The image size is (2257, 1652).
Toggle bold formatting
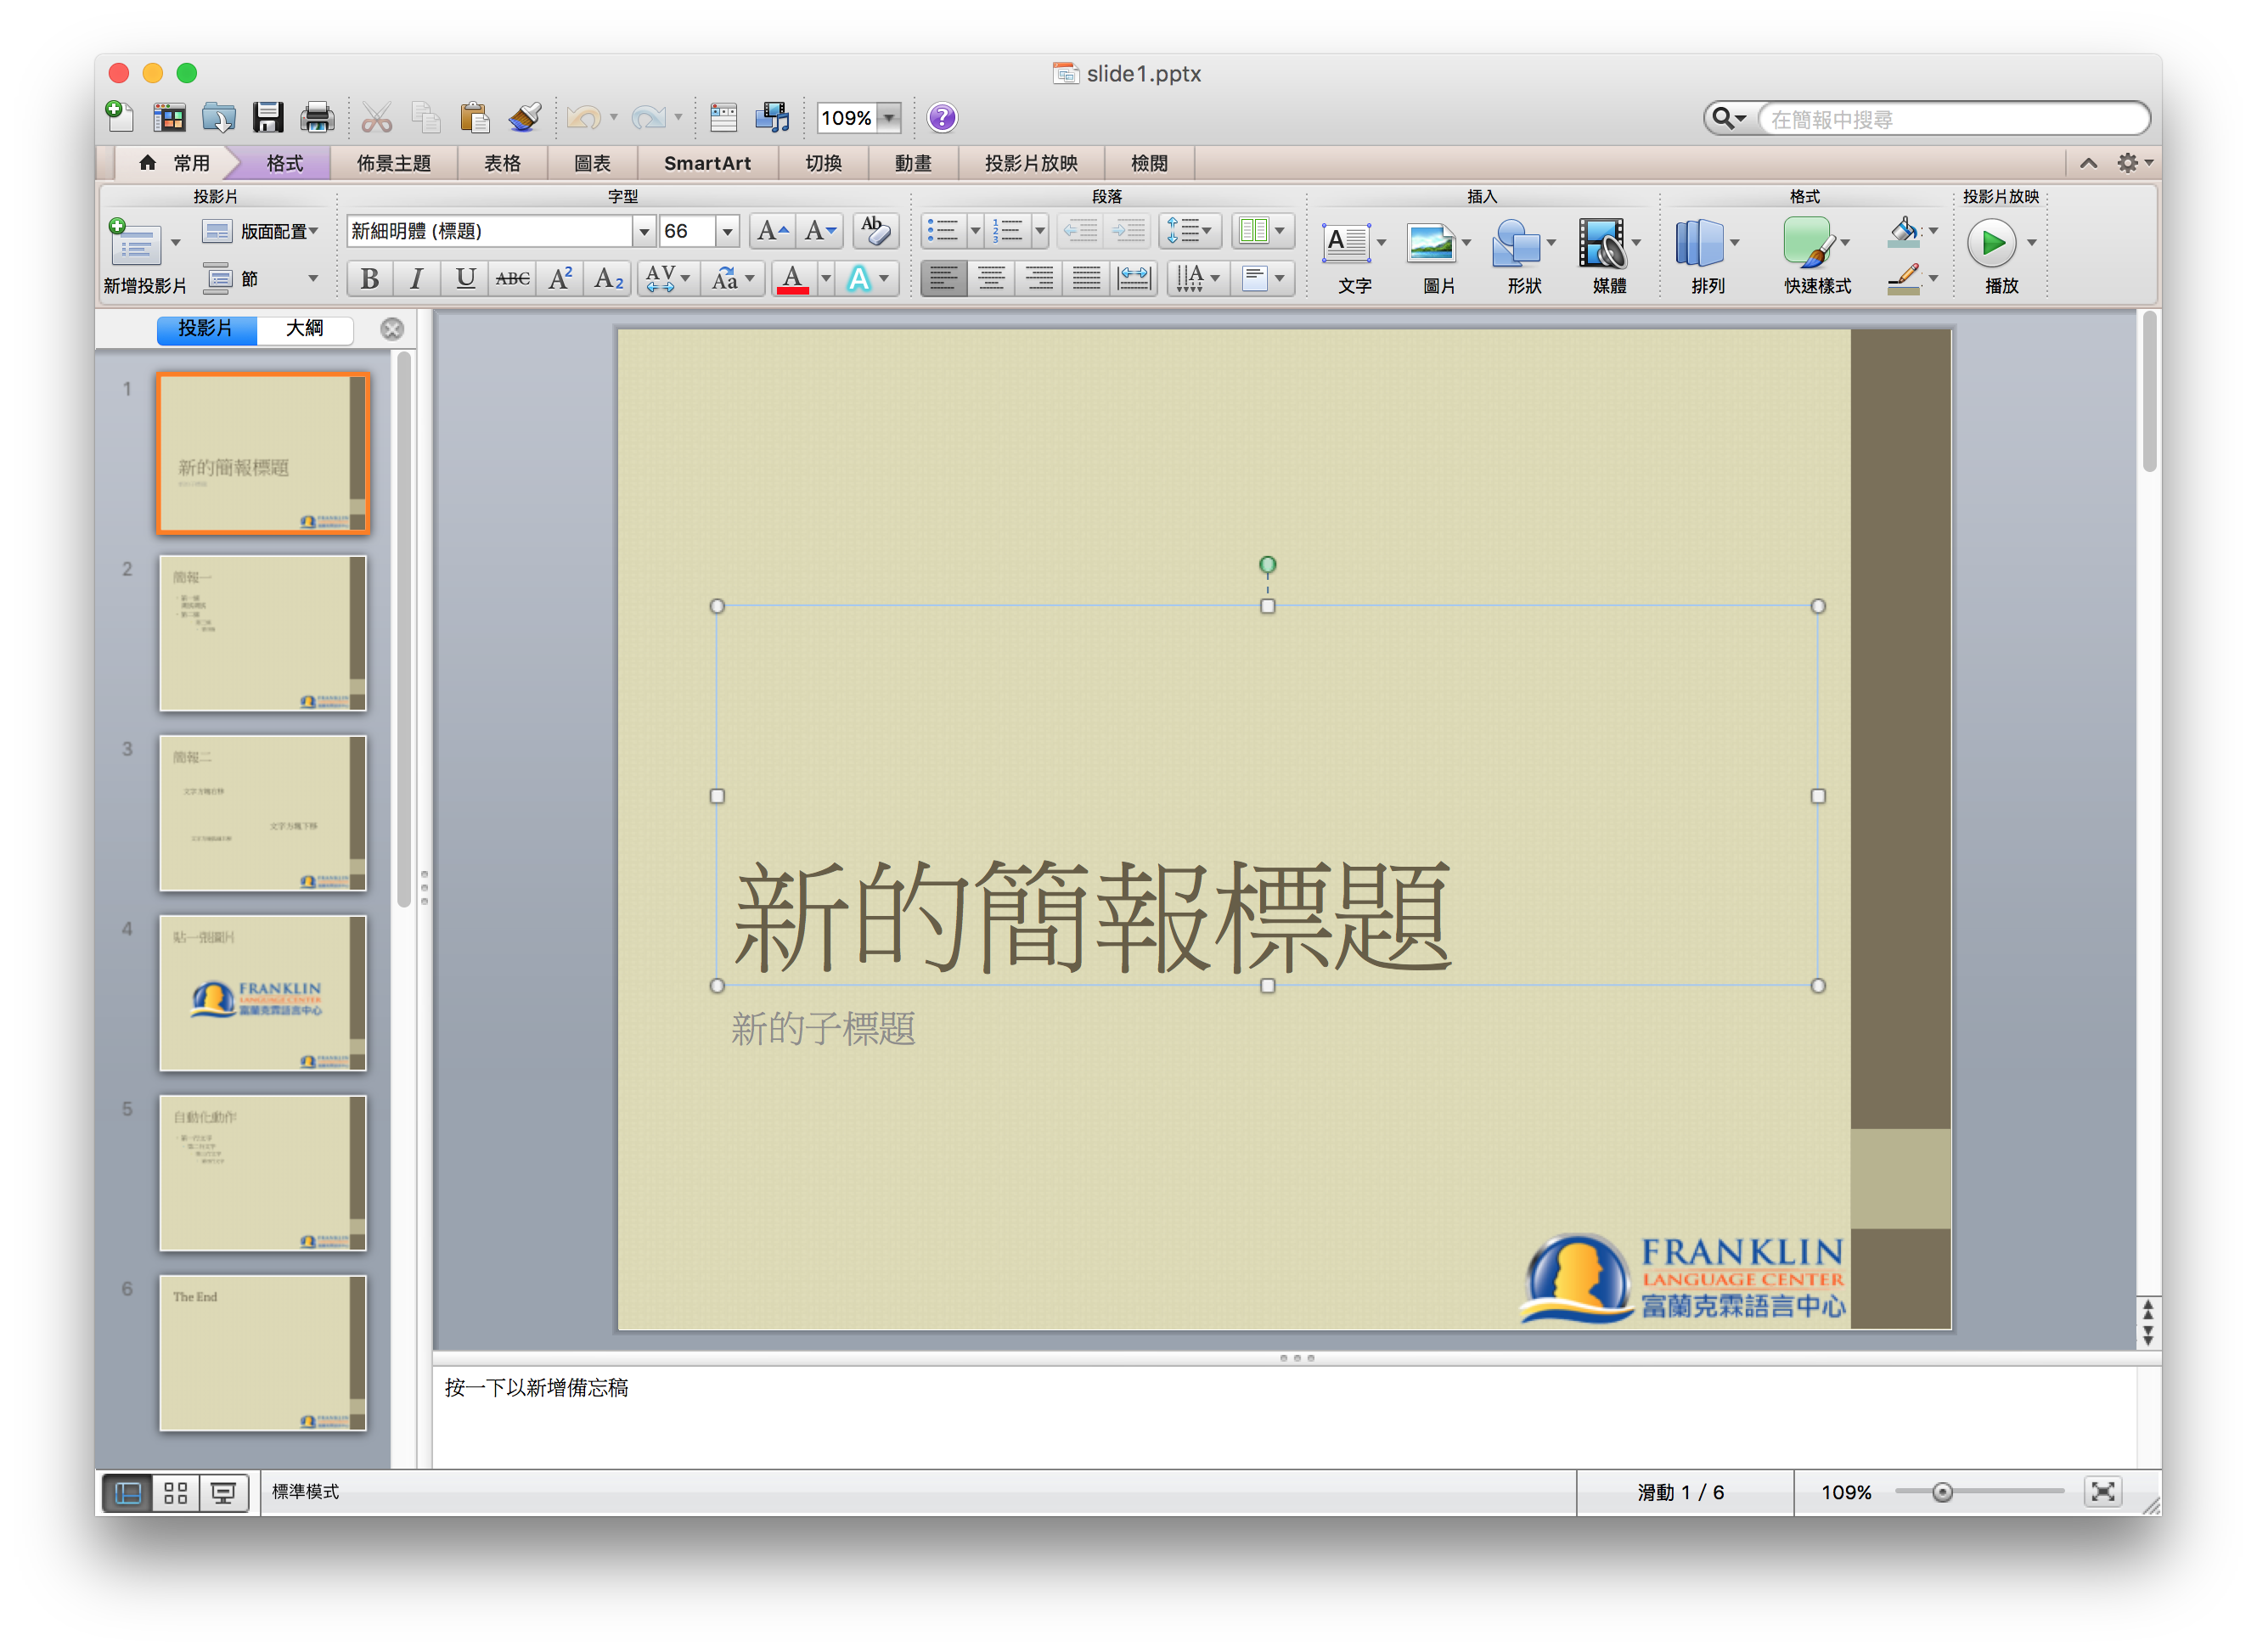tap(369, 279)
